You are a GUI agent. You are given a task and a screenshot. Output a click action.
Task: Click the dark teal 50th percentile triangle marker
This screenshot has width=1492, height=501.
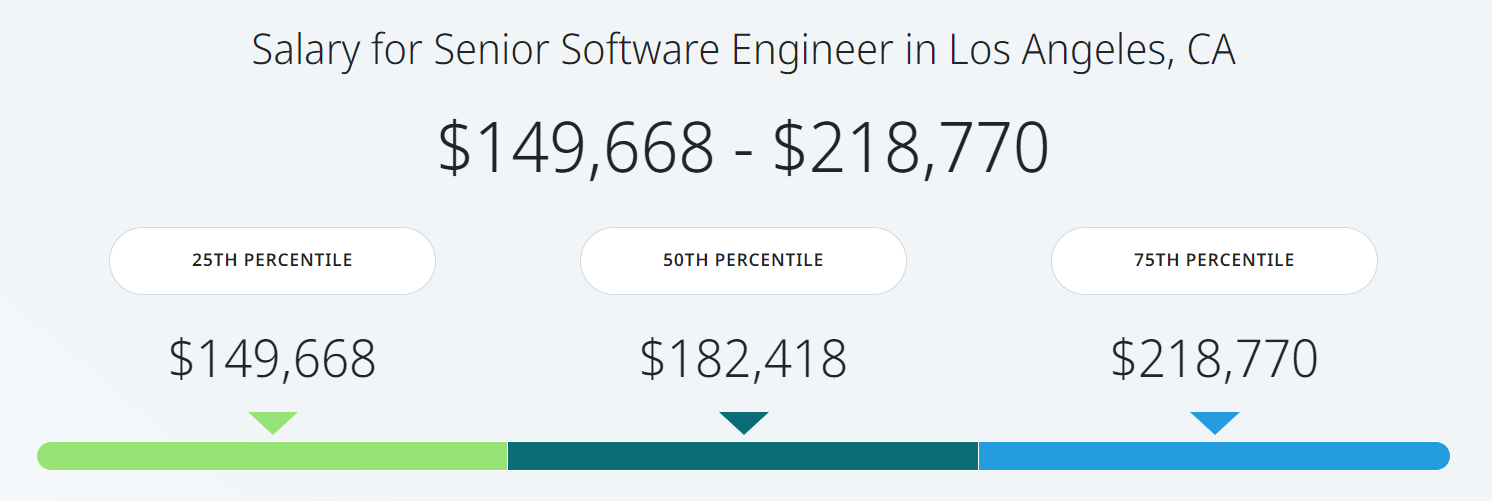click(744, 421)
